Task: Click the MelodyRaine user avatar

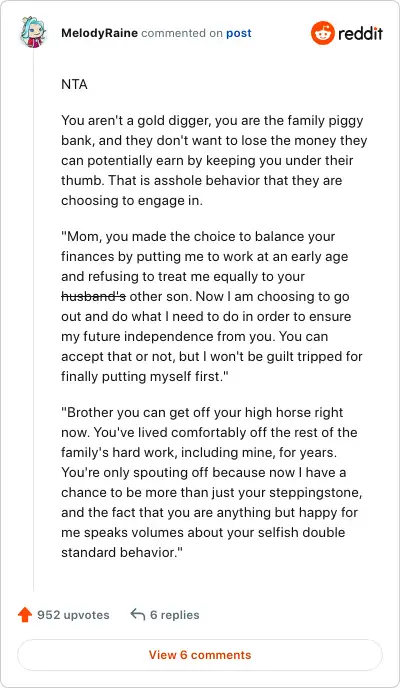Action: pos(33,32)
